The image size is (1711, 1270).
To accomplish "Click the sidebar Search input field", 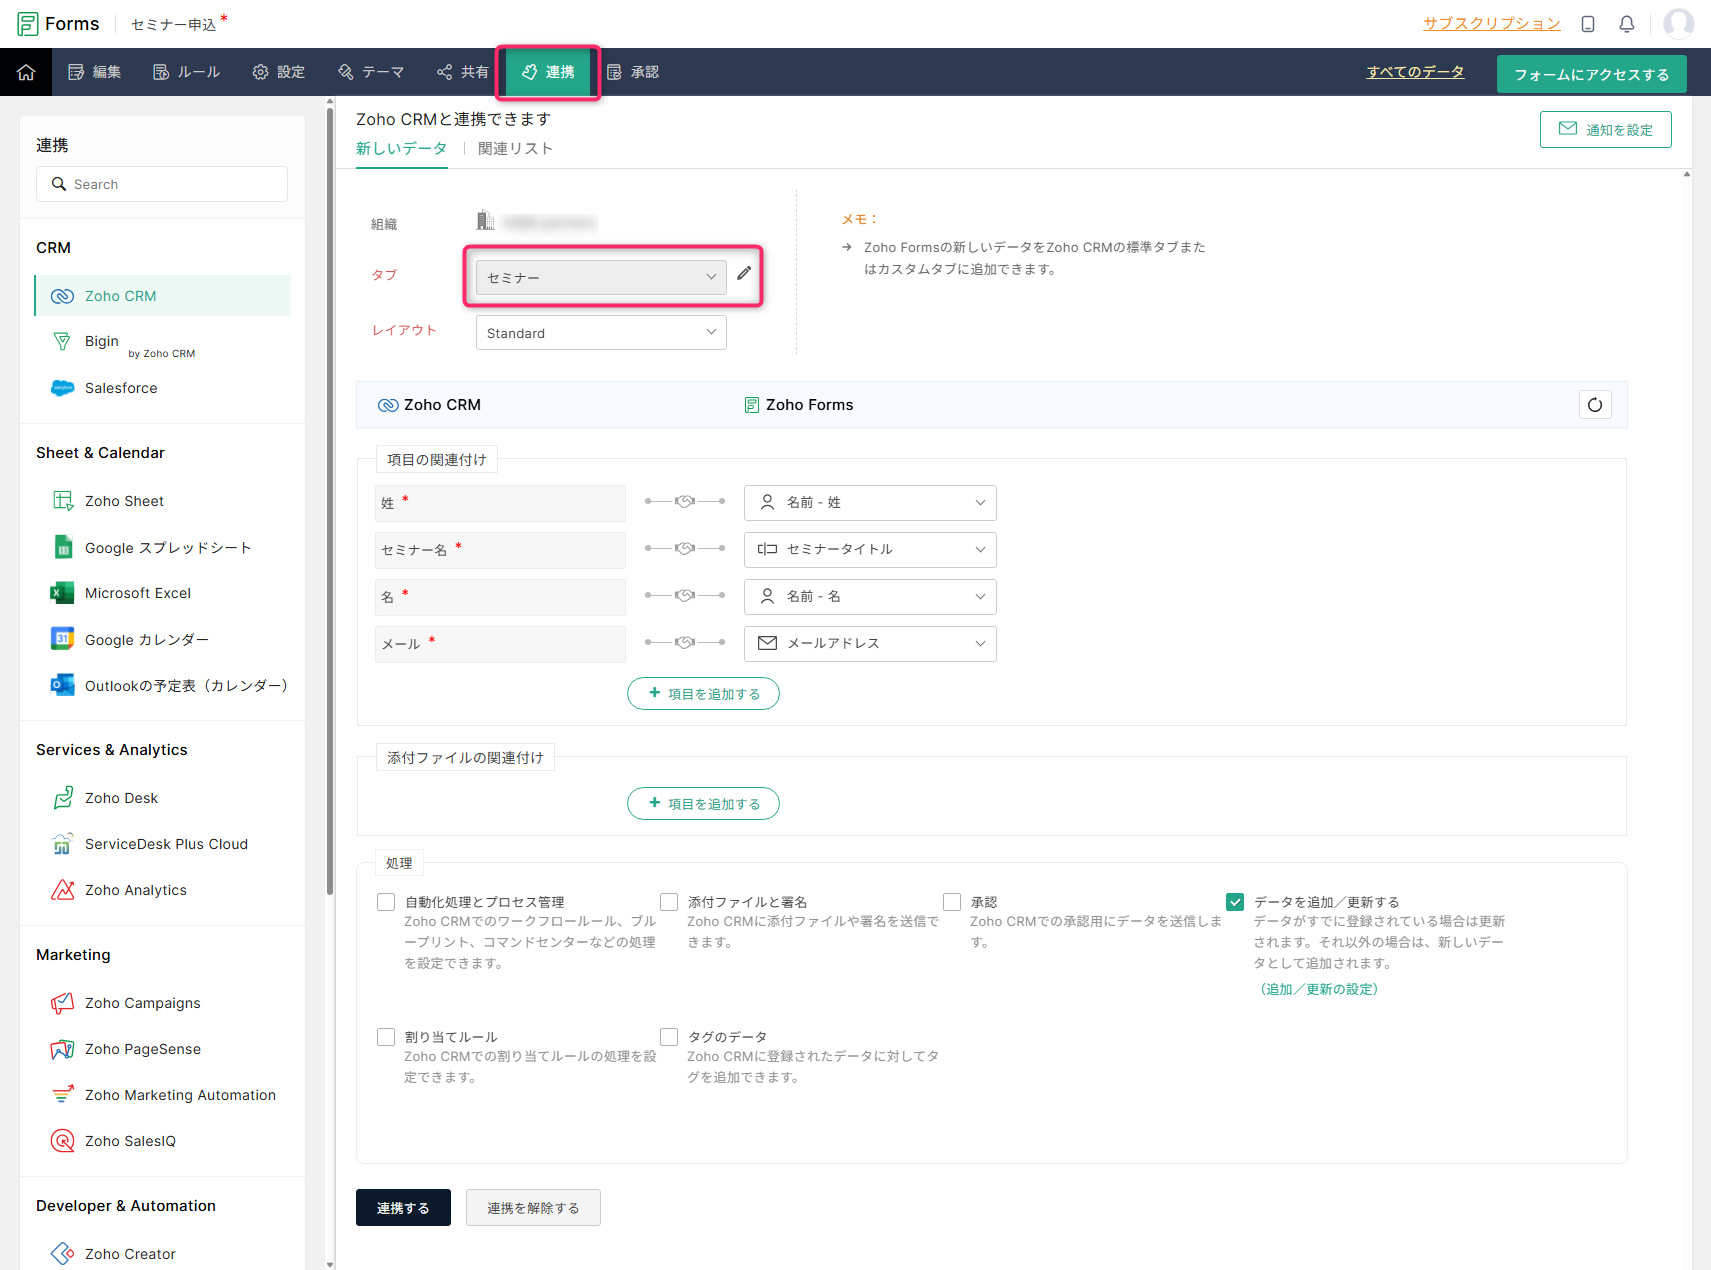I will click(x=162, y=184).
